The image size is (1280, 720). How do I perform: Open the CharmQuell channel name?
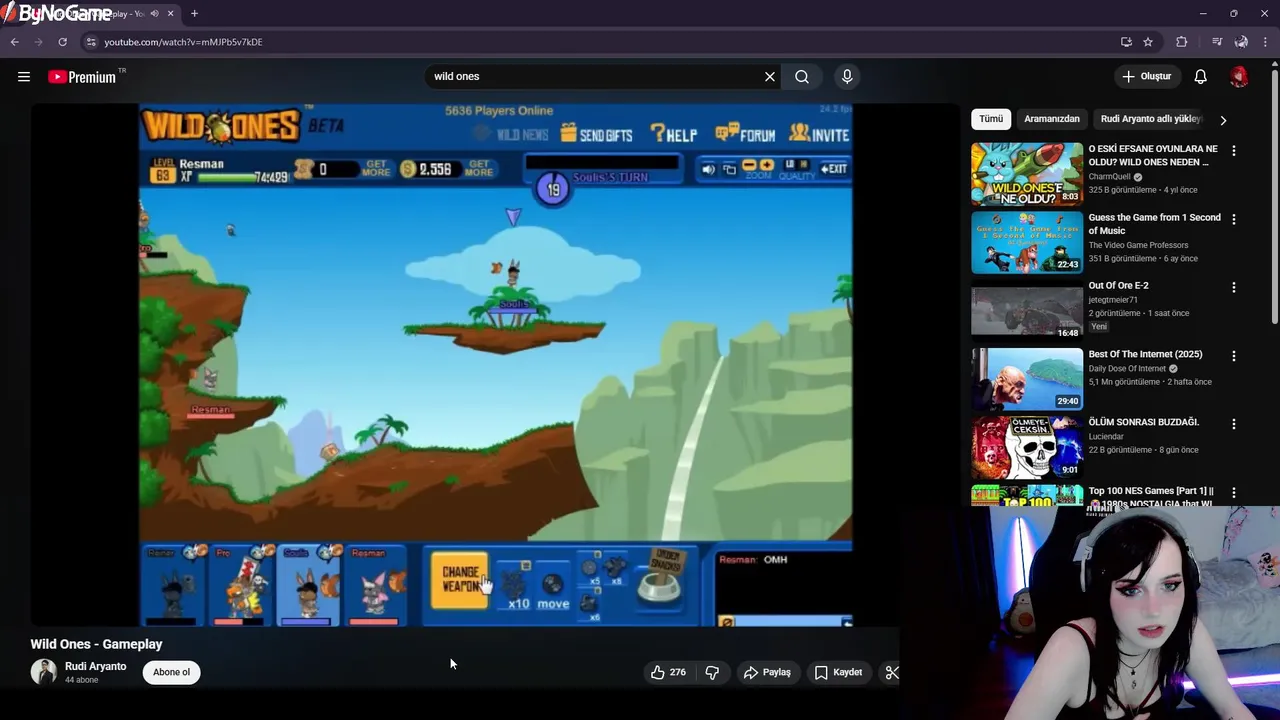[1110, 177]
